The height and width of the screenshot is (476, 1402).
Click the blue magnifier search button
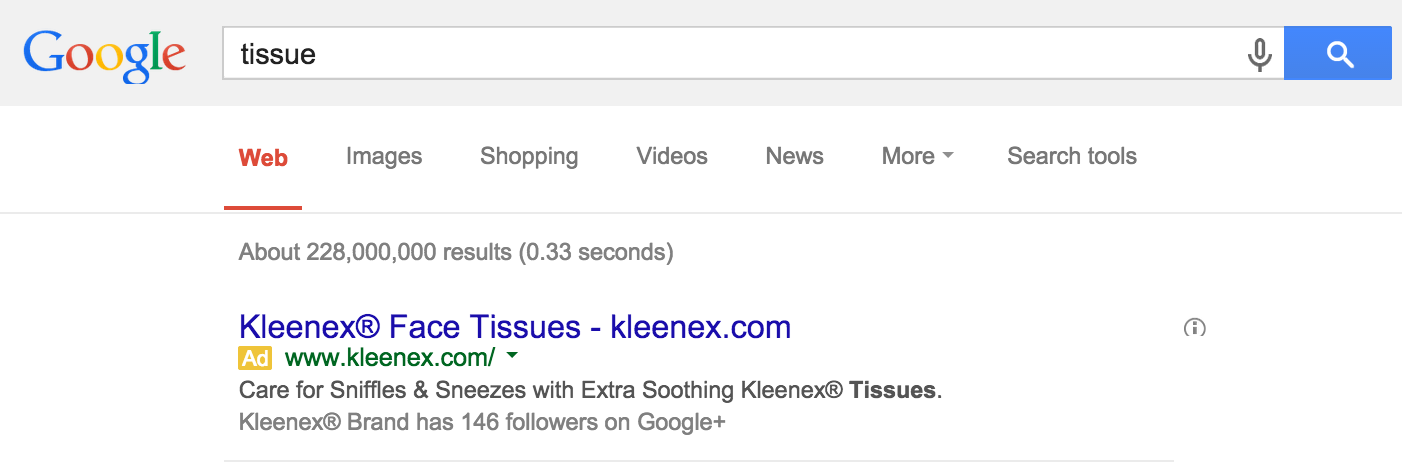tap(1338, 53)
